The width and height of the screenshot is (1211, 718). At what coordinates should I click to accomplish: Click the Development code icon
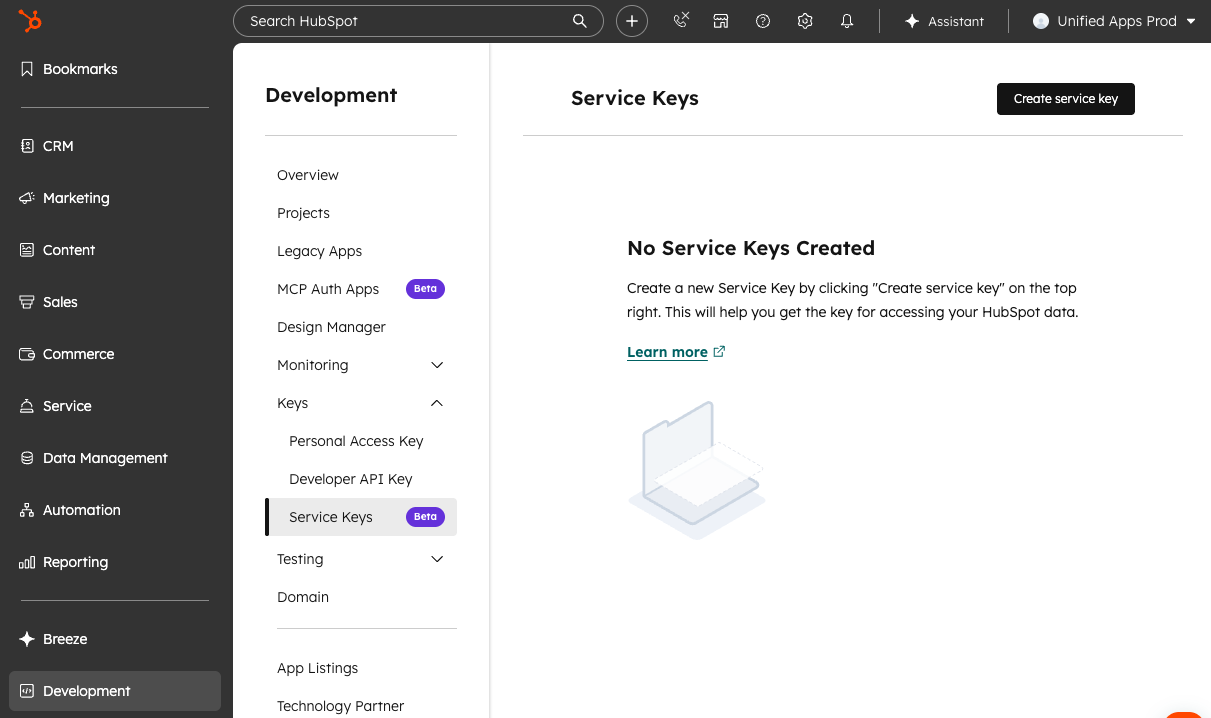pyautogui.click(x=27, y=691)
